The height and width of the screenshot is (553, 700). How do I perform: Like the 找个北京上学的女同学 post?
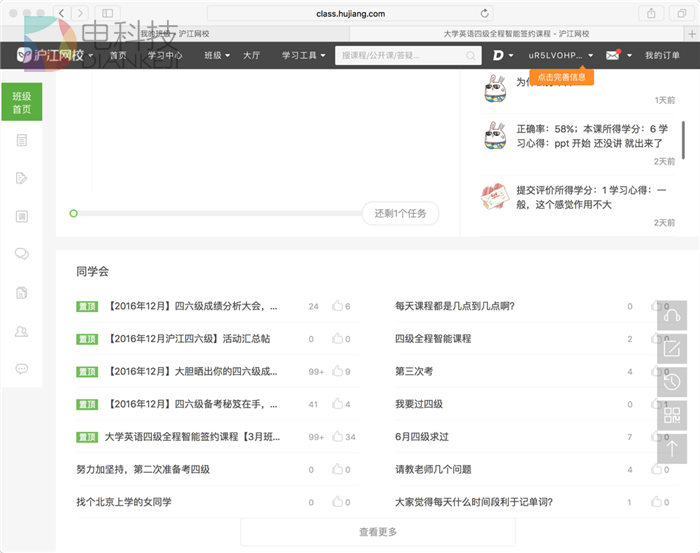(x=338, y=502)
